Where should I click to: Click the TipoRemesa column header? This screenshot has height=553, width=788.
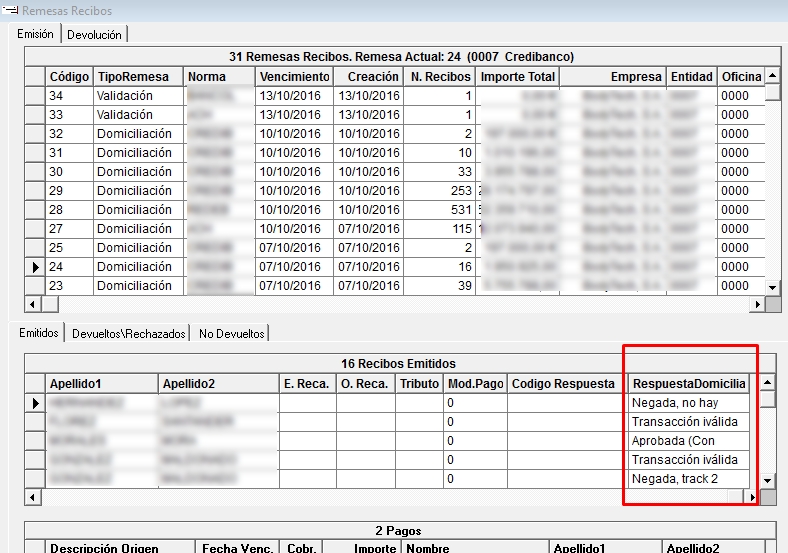pos(139,76)
